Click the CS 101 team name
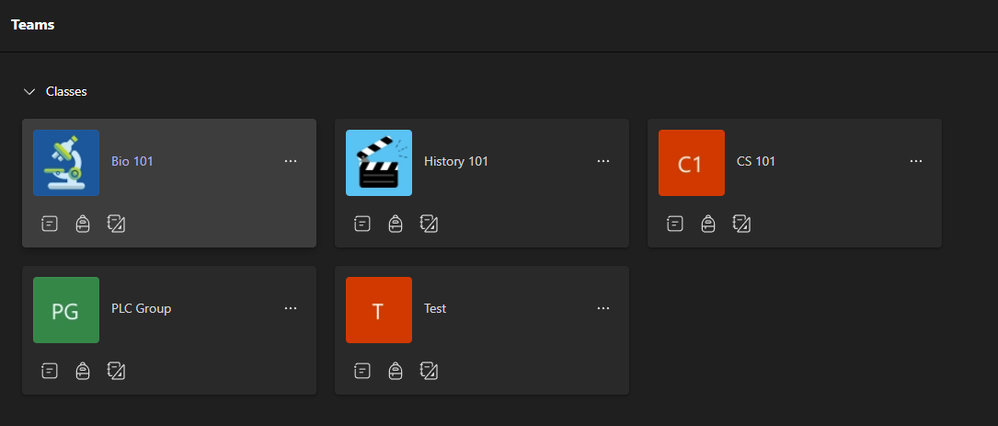The height and width of the screenshot is (426, 998). coord(756,162)
